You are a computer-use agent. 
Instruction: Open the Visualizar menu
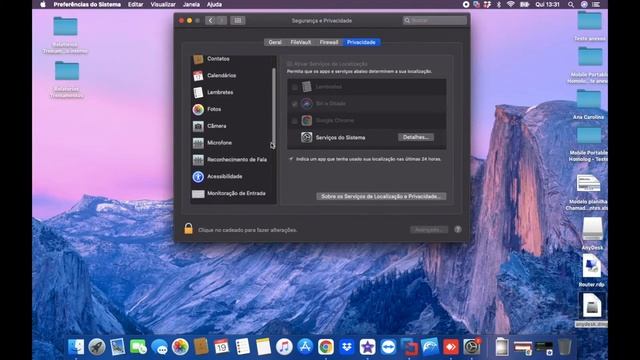point(163,4)
